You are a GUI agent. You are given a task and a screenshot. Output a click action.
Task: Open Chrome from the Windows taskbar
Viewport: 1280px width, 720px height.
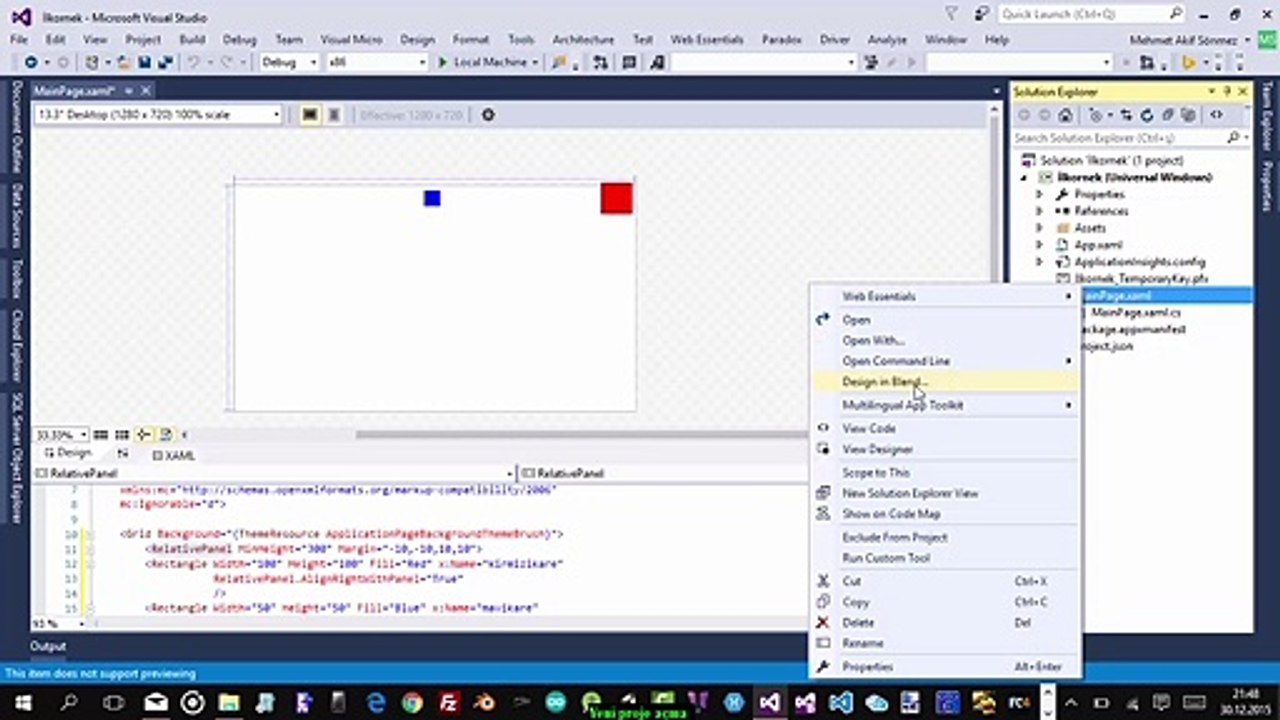click(x=412, y=702)
